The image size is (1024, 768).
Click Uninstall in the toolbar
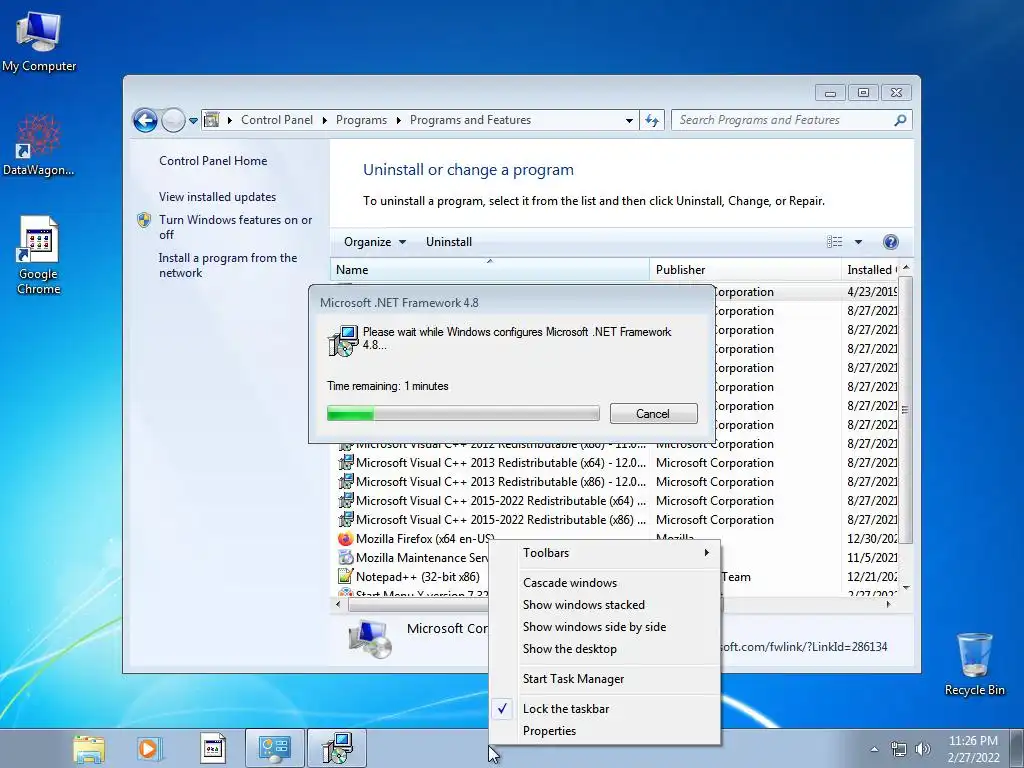[x=449, y=242]
